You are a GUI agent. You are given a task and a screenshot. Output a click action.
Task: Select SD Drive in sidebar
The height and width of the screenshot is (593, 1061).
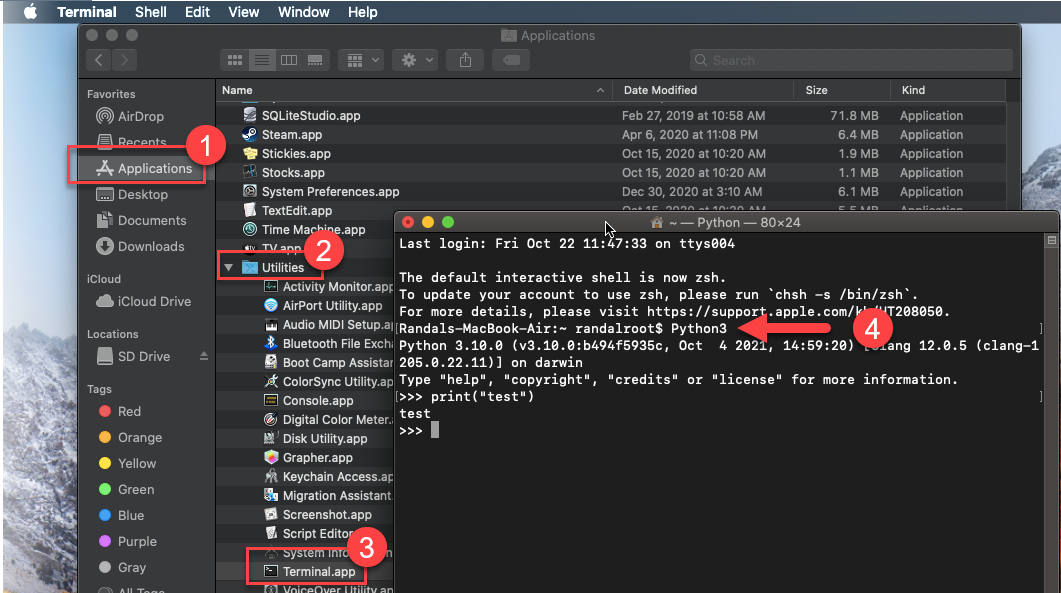click(134, 356)
